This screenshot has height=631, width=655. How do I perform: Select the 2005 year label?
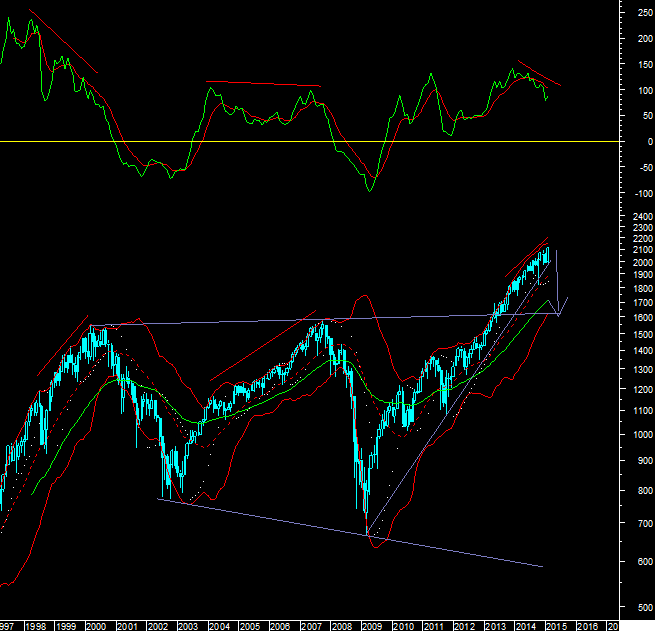click(250, 626)
